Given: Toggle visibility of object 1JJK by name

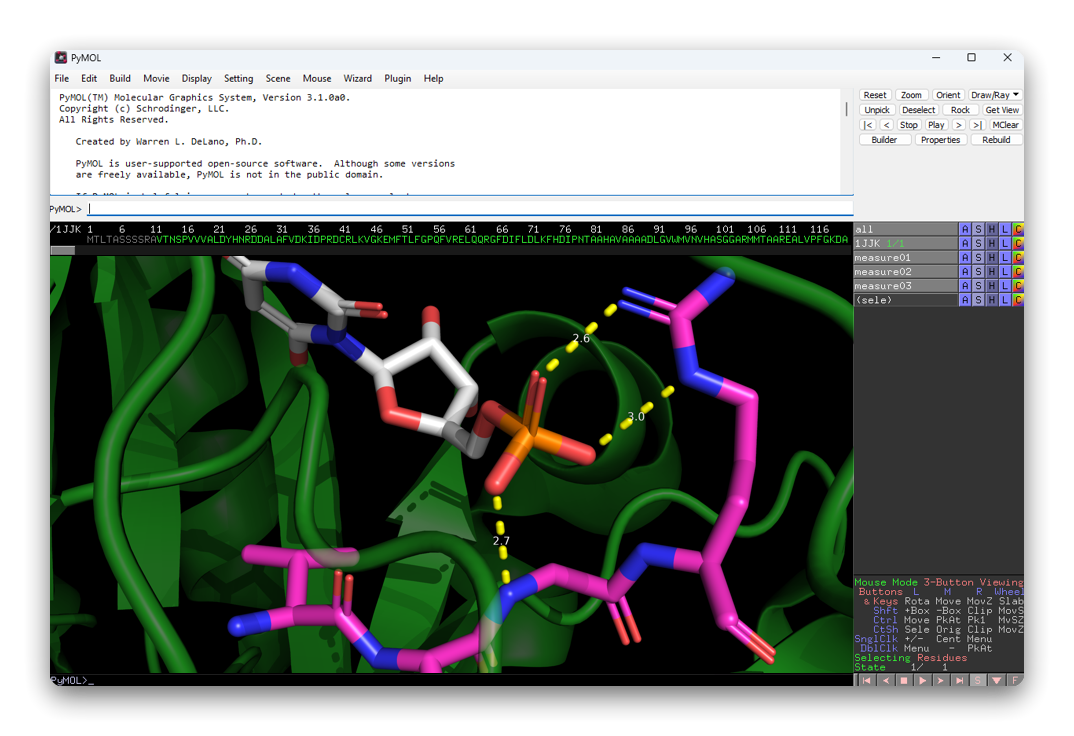Looking at the screenshot, I should [x=905, y=243].
